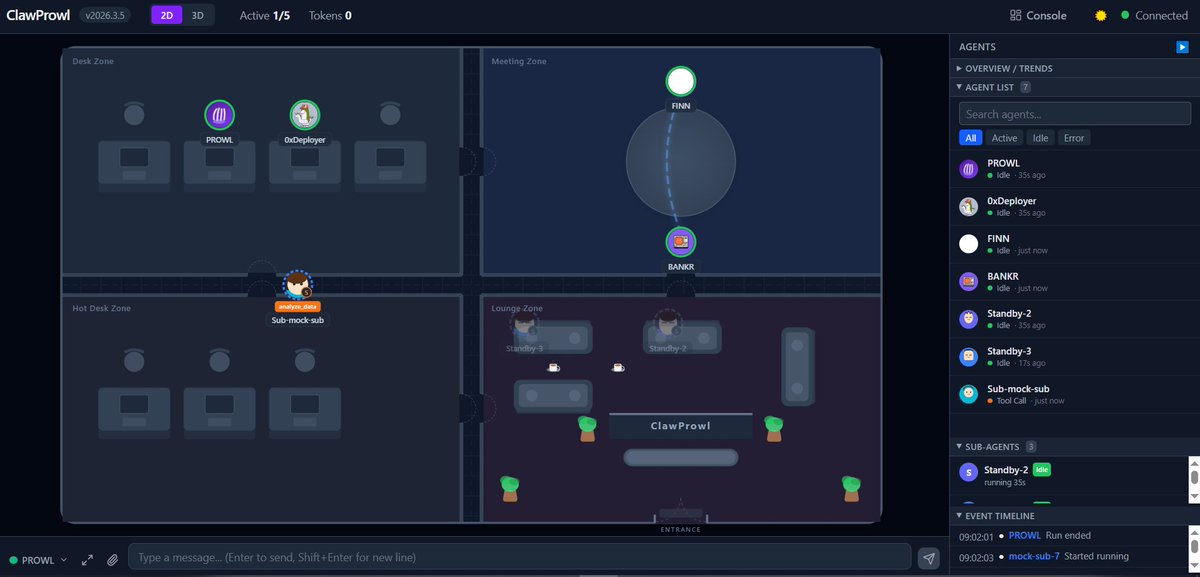
Task: Click the round meeting table
Action: (681, 162)
